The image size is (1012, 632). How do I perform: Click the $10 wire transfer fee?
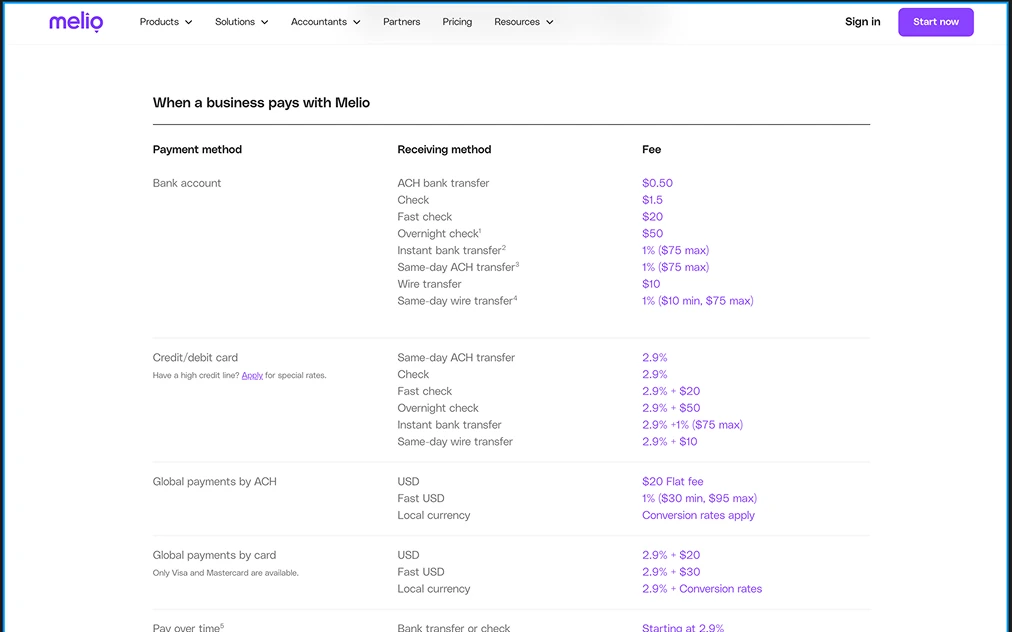[x=651, y=283]
